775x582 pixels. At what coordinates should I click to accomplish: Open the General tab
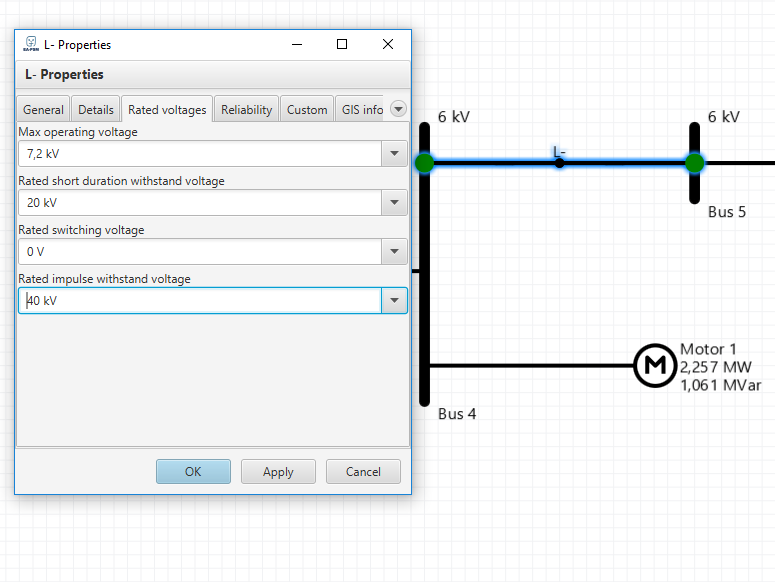[43, 109]
